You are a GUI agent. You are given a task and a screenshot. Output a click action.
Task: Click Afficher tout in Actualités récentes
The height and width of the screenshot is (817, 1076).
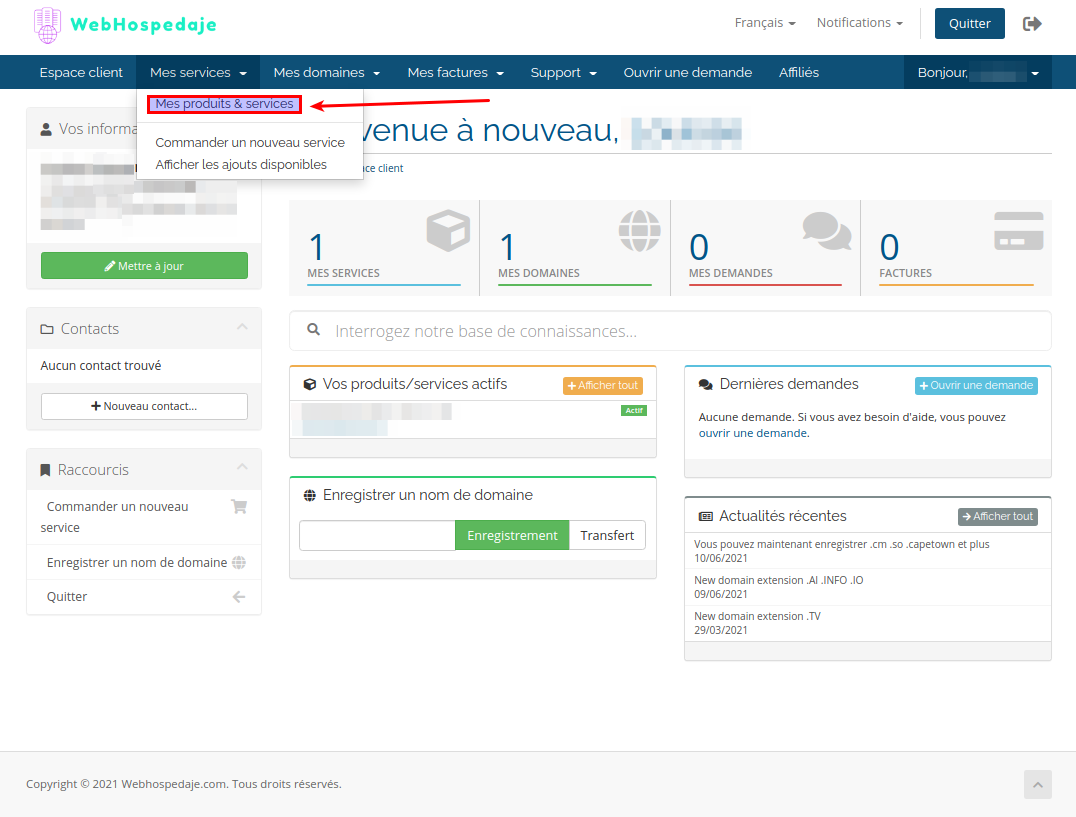point(998,517)
